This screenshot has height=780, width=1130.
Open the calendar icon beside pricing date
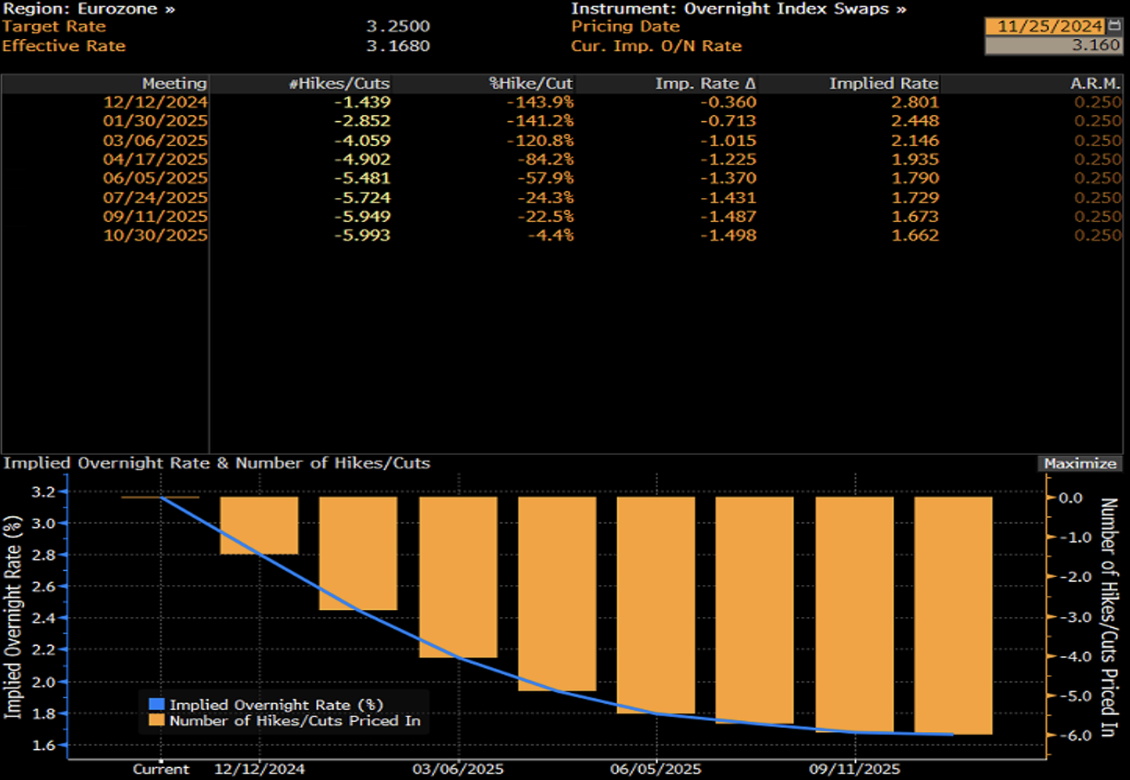[x=1114, y=26]
